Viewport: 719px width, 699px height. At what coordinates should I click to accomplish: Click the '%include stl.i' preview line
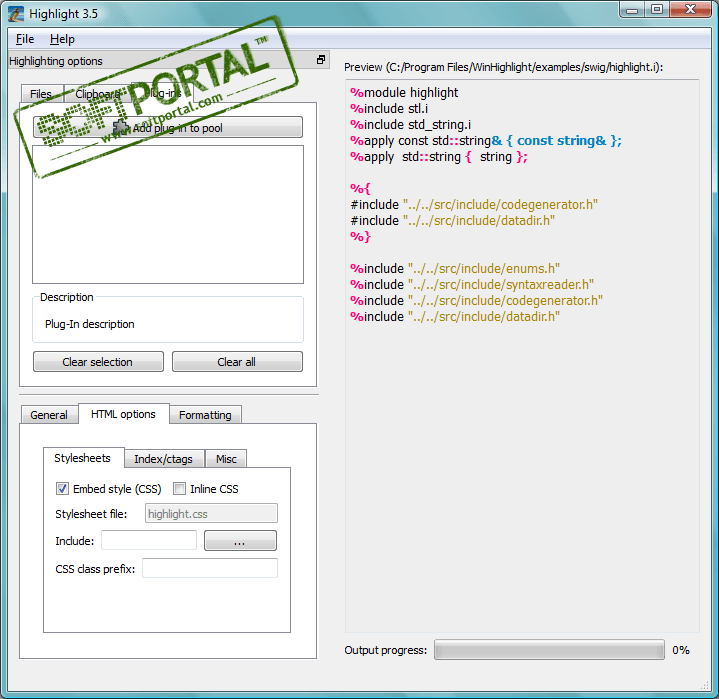click(x=389, y=109)
